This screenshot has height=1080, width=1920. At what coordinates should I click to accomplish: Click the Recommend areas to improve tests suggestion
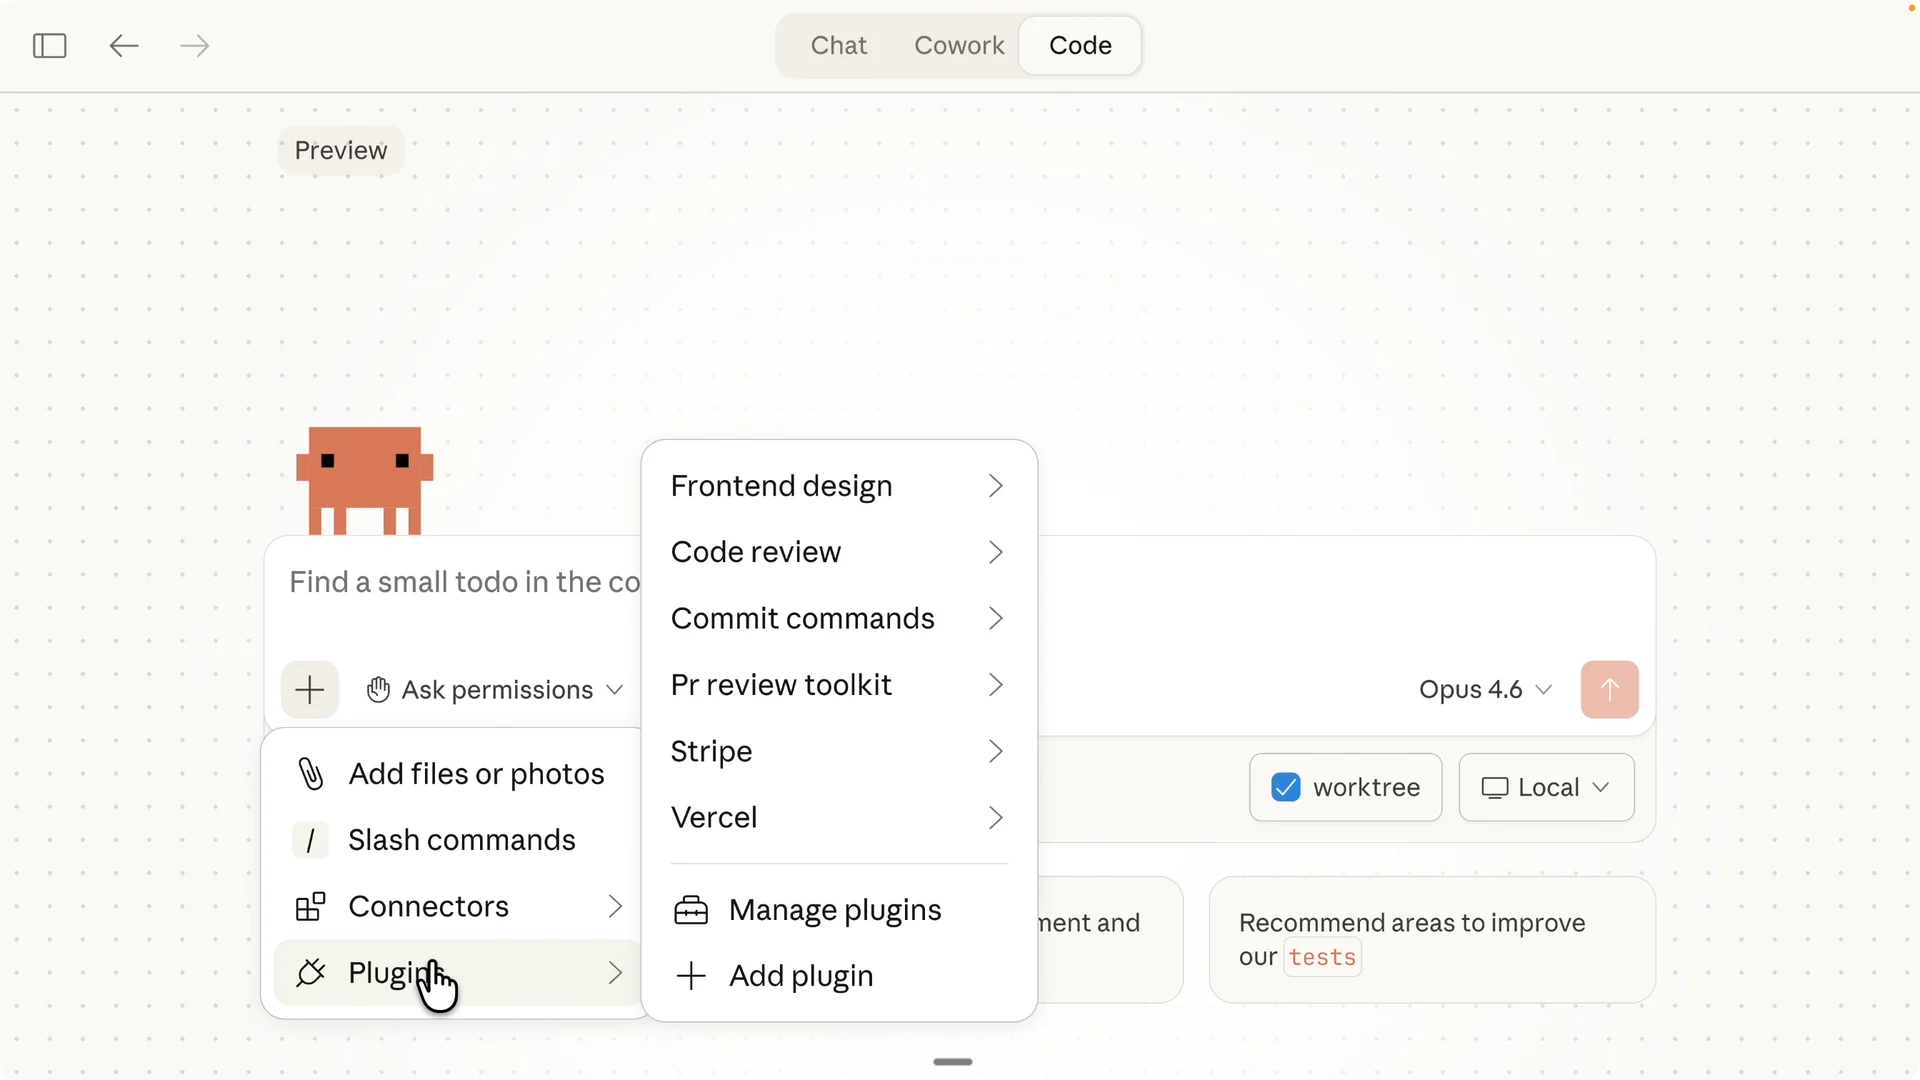click(x=1432, y=940)
